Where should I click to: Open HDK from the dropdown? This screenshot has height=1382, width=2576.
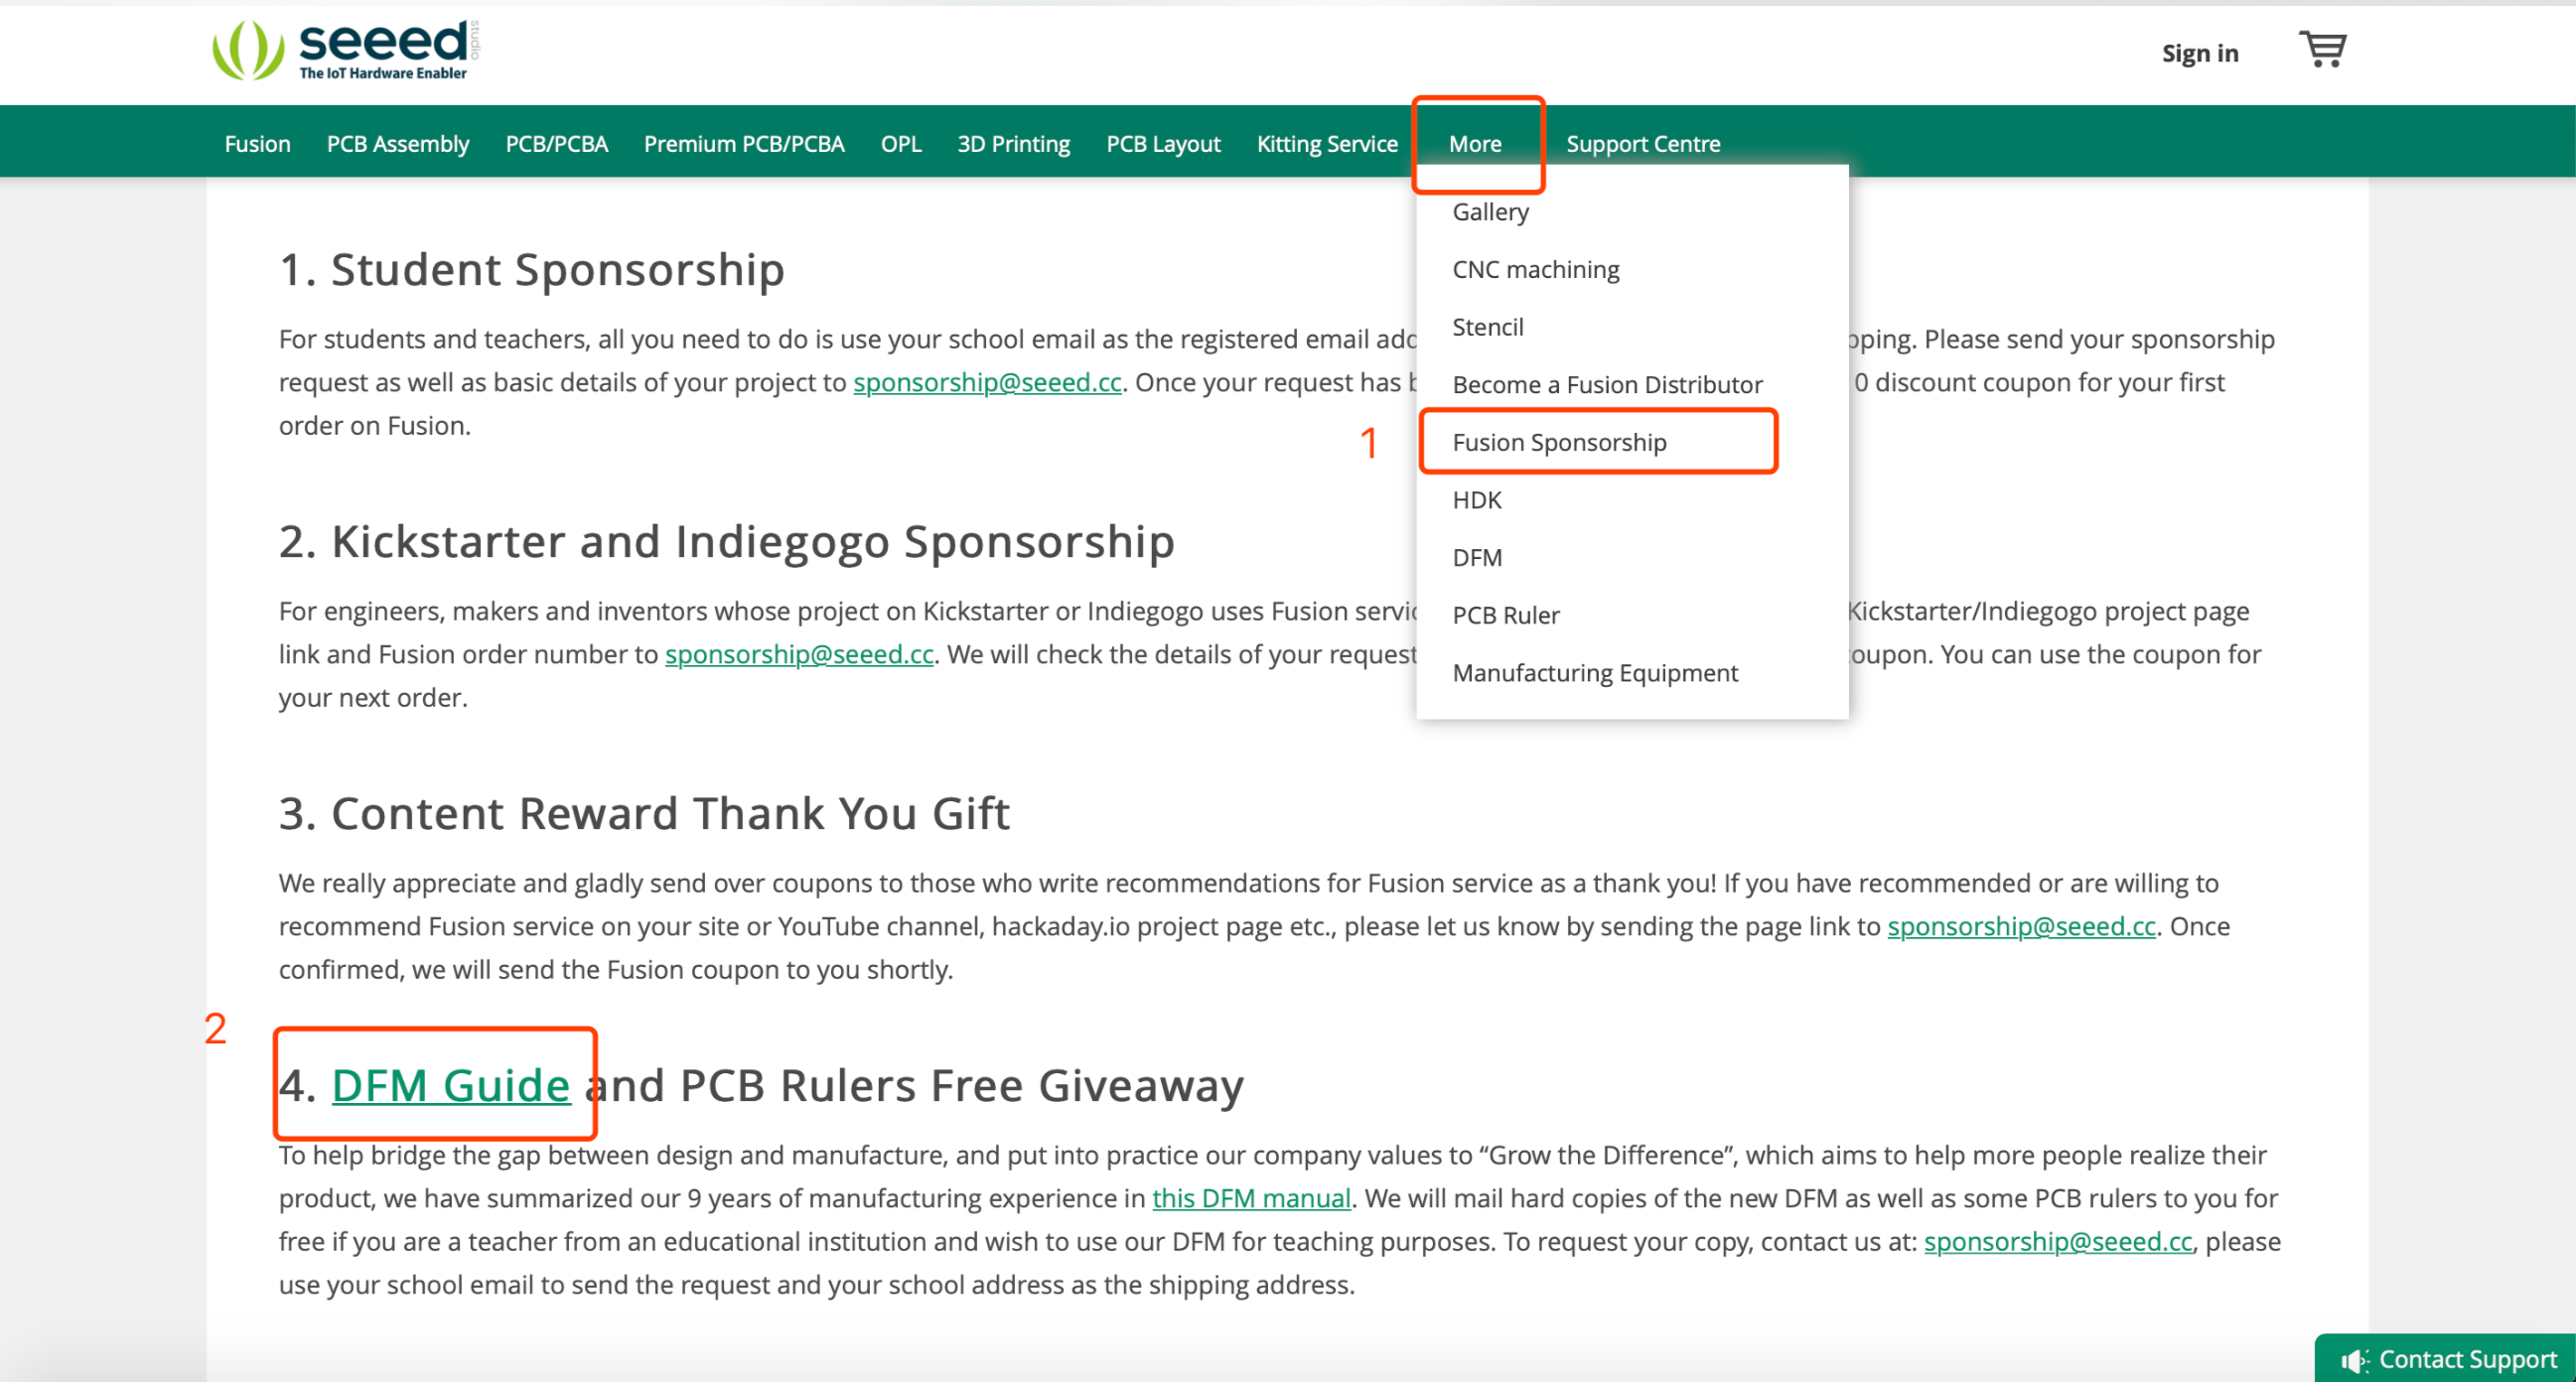point(1476,500)
